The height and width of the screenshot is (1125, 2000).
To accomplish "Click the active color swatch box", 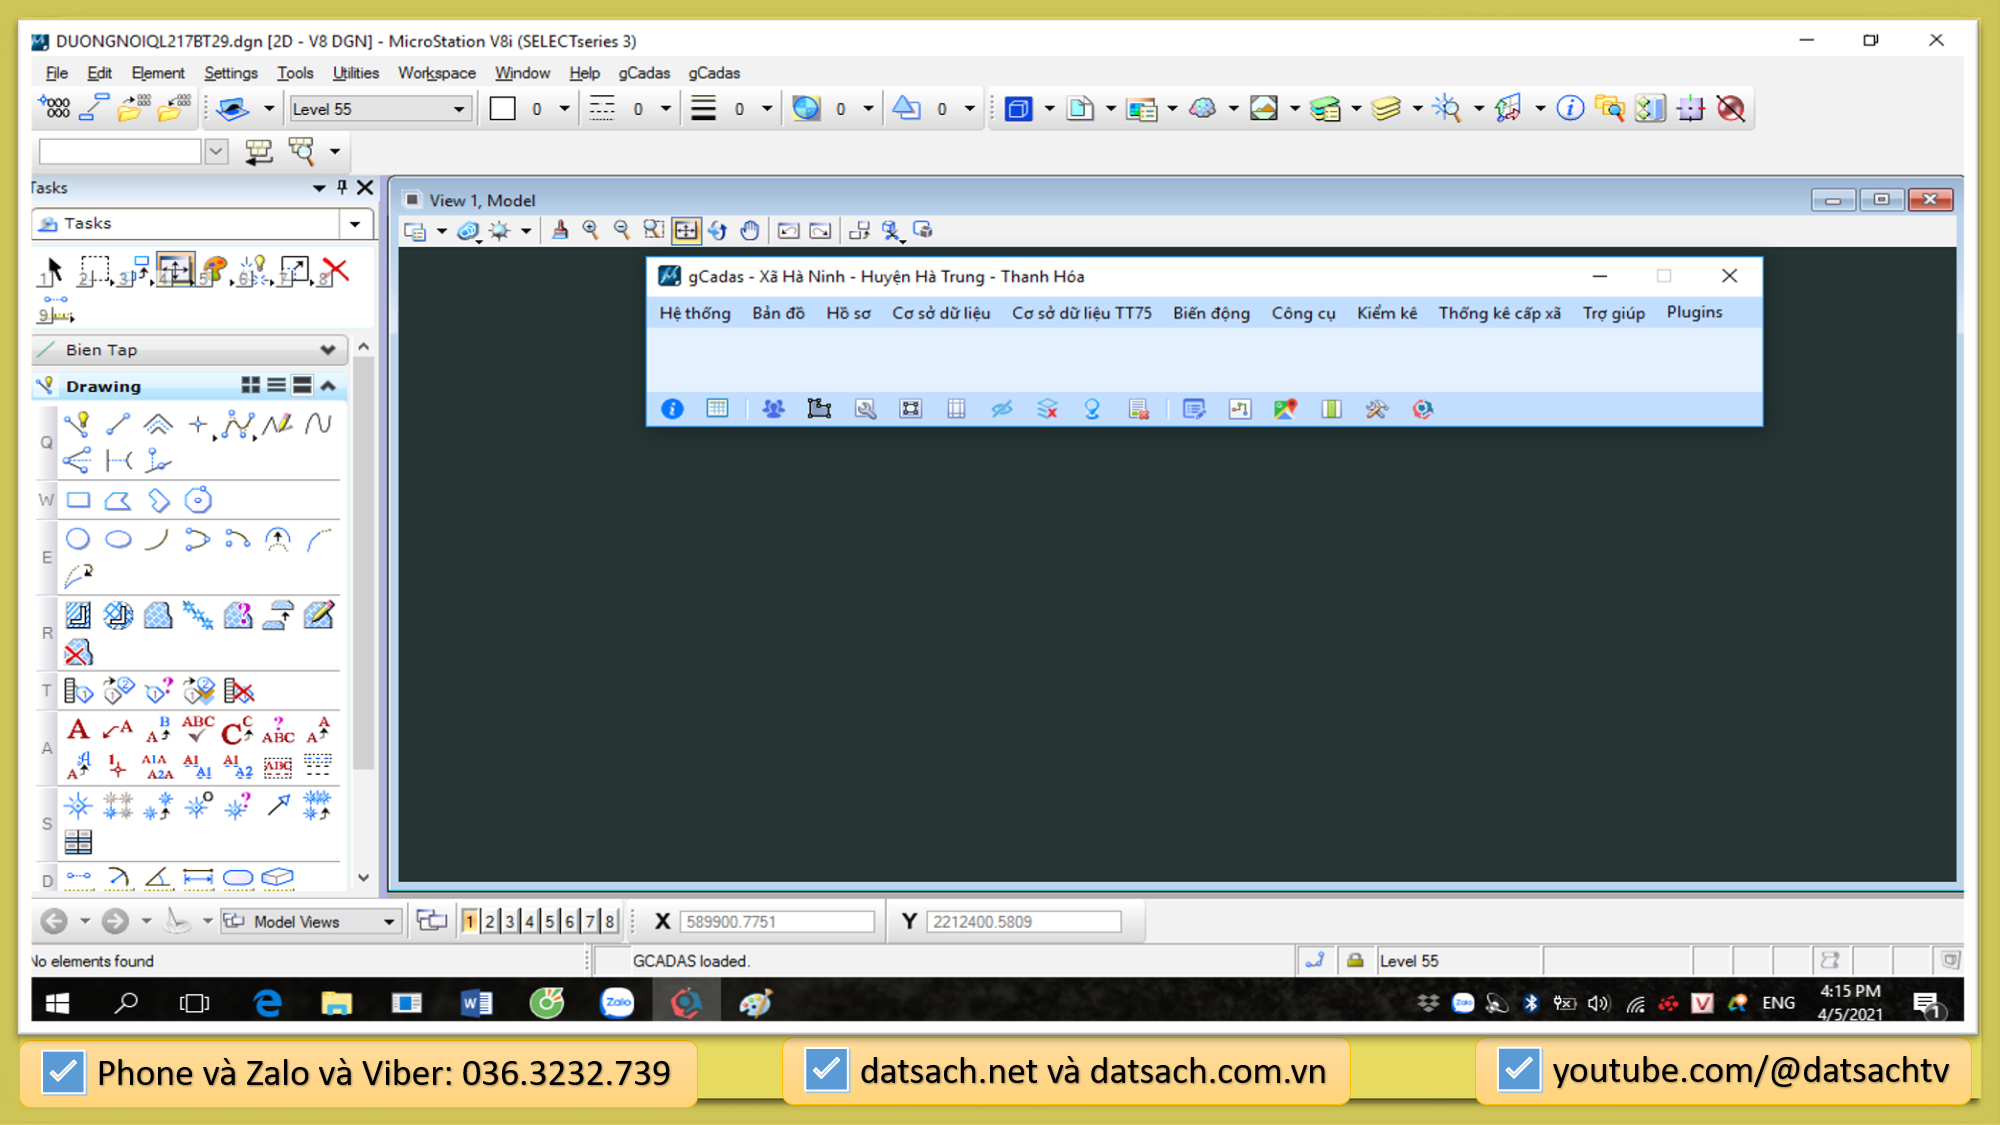I will tap(503, 109).
